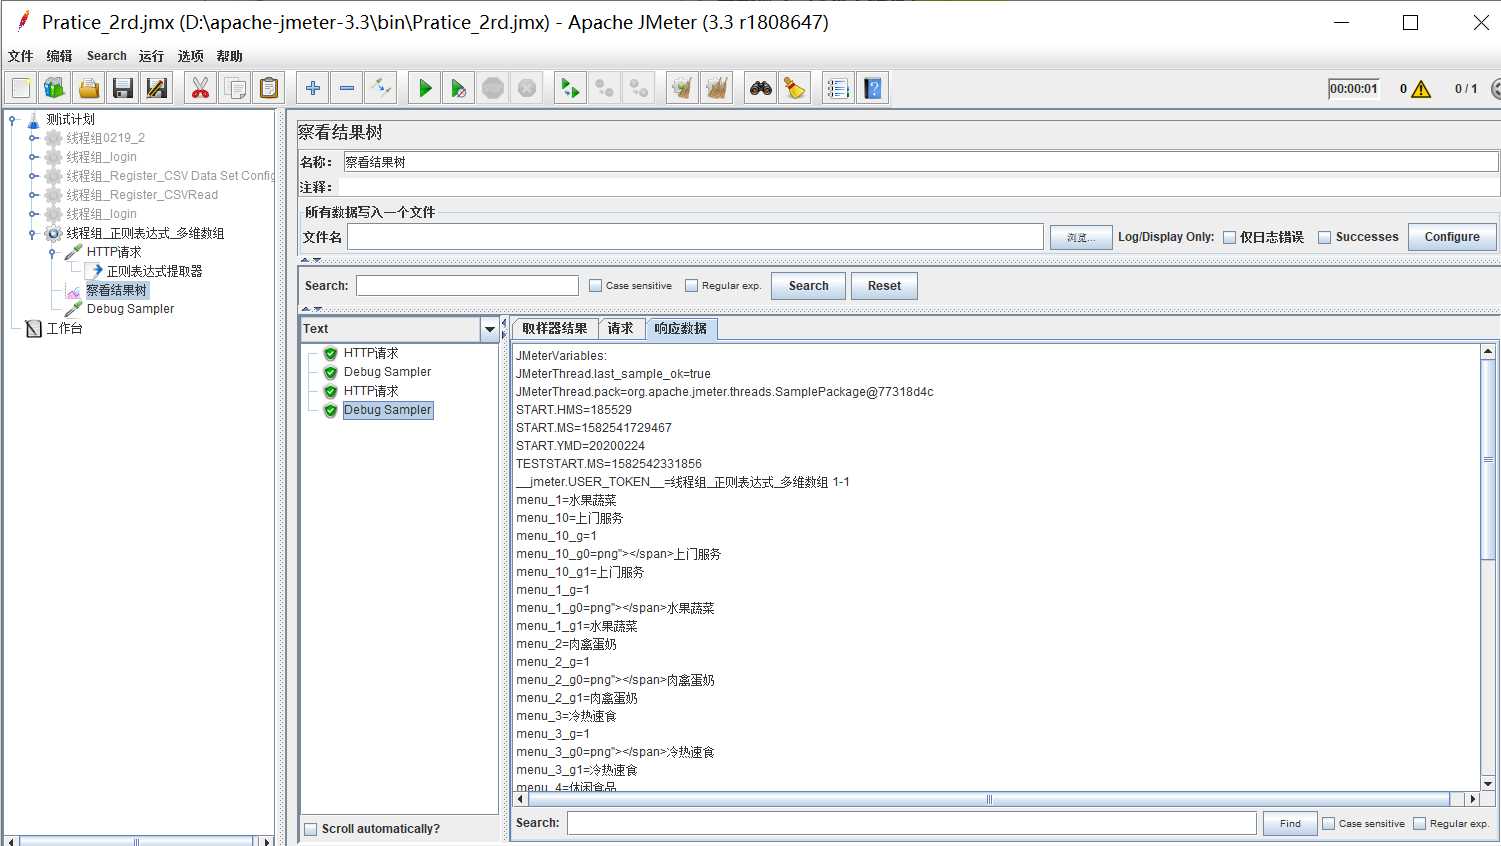Image resolution: width=1501 pixels, height=846 pixels.
Task: Start test with no pauses icon
Action: pyautogui.click(x=459, y=88)
